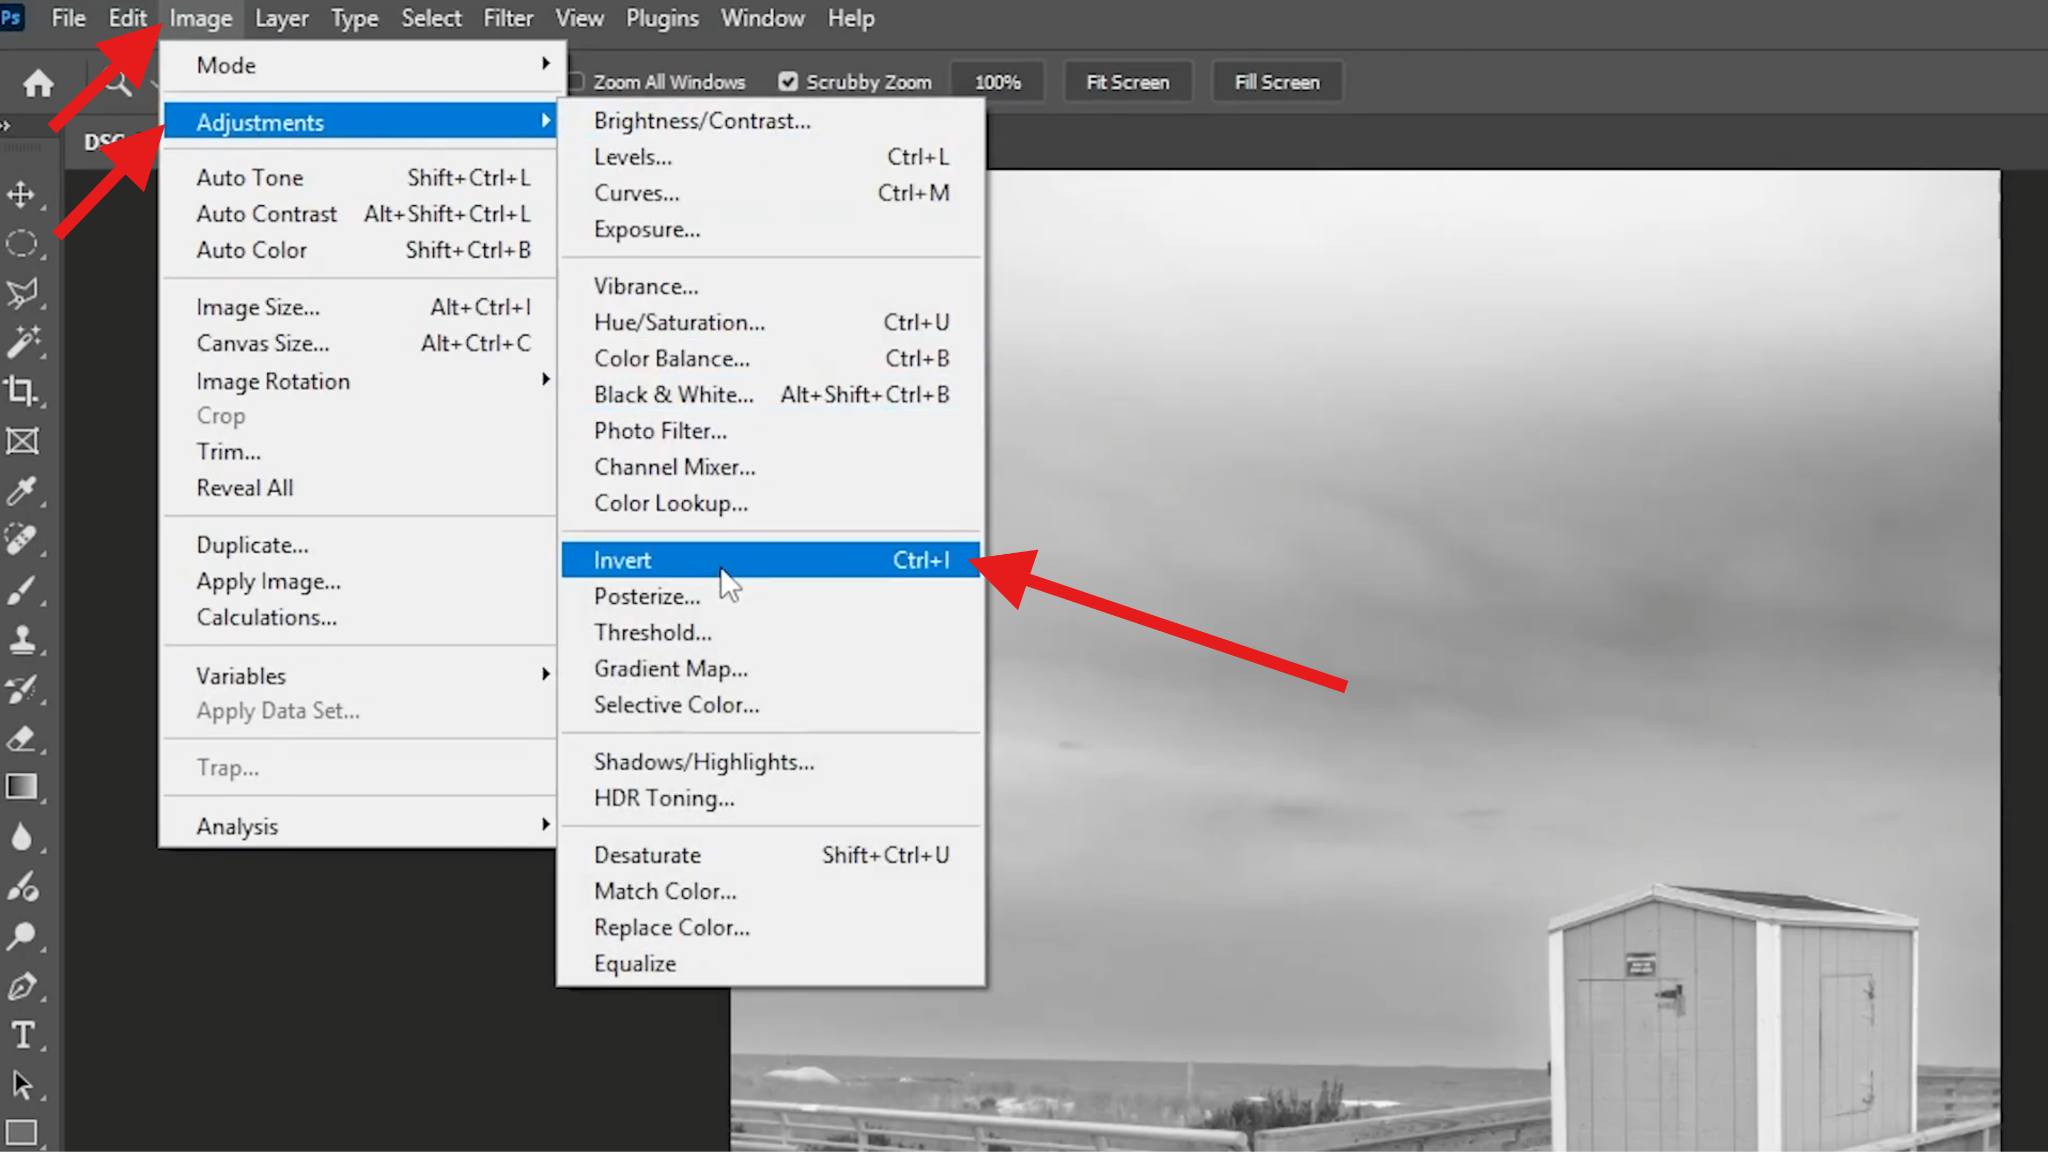This screenshot has width=2048, height=1152.
Task: Choose Auto Tone in Image menu
Action: point(360,177)
